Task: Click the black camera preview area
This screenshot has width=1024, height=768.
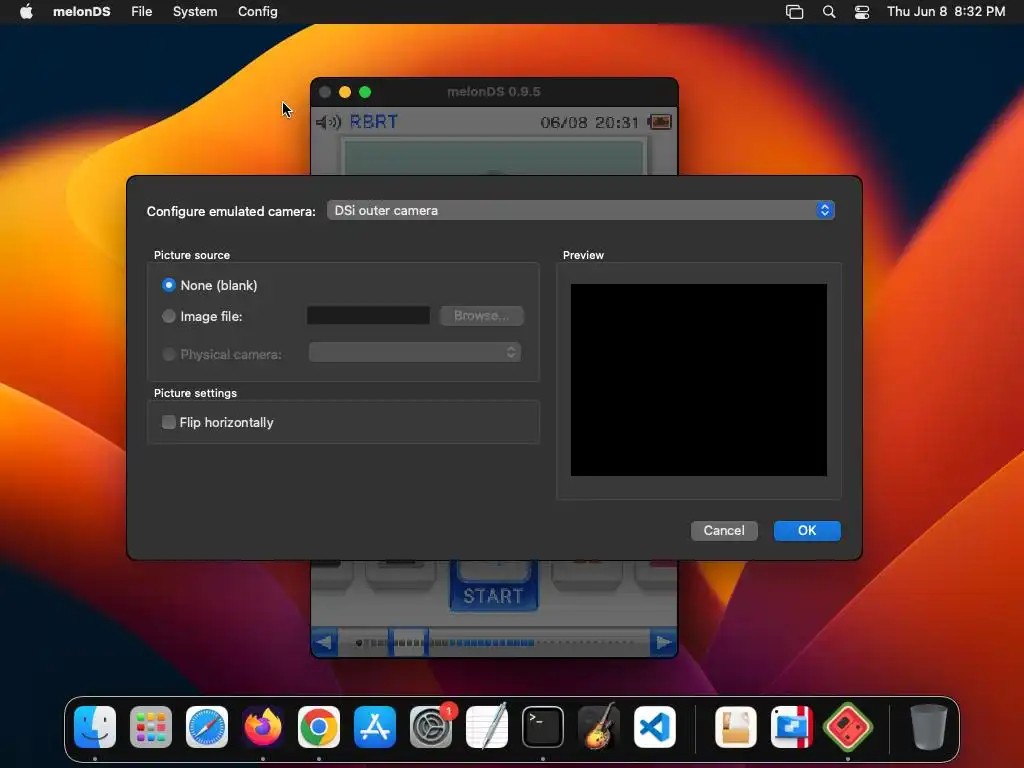Action: tap(699, 379)
